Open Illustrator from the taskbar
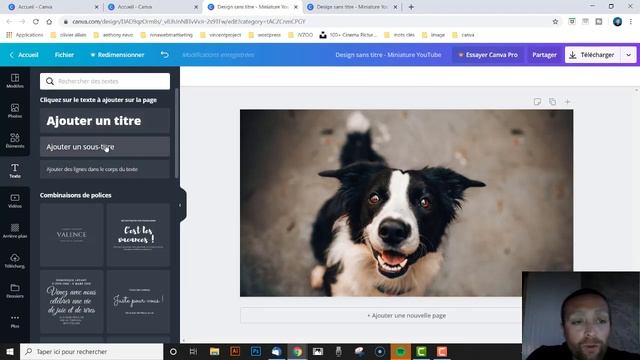This screenshot has width=640, height=360. (x=235, y=351)
